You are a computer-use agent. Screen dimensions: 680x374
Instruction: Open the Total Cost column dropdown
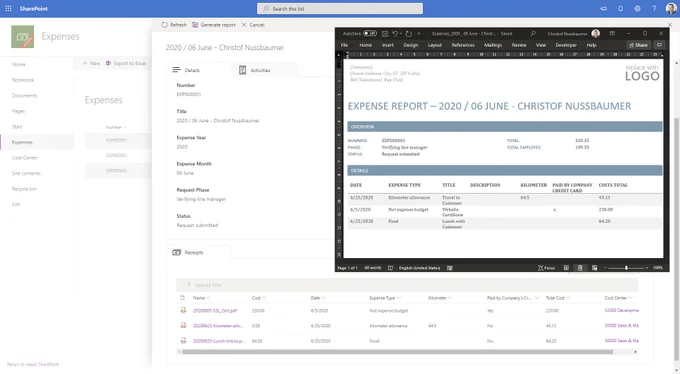[568, 298]
